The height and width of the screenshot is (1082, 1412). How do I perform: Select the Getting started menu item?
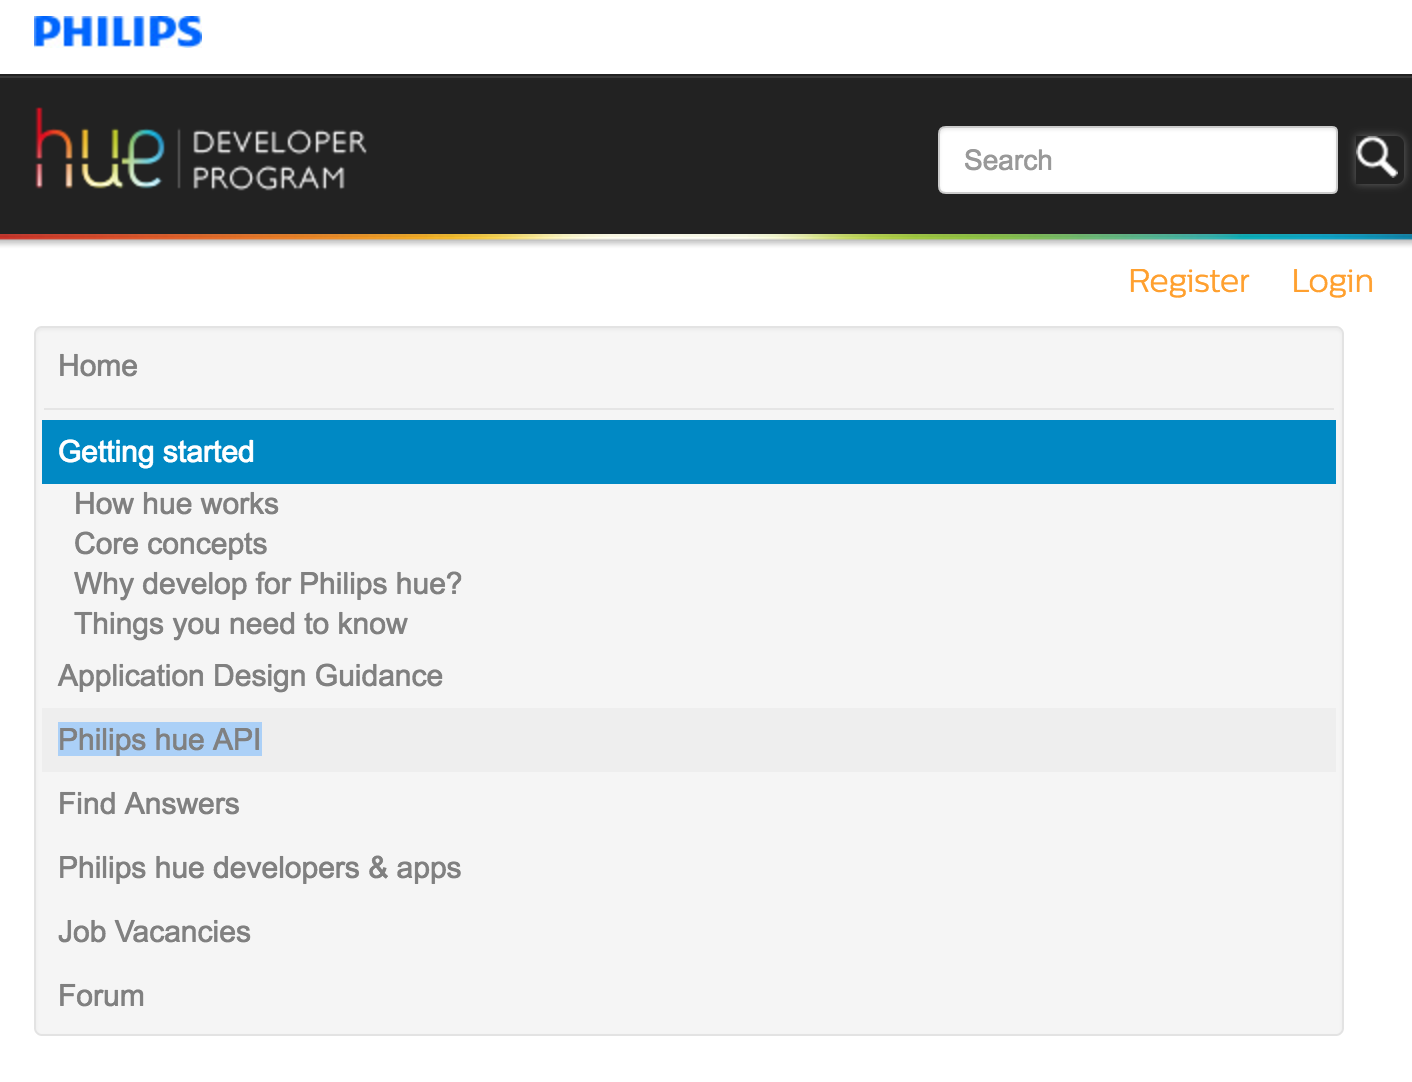pyautogui.click(x=689, y=452)
